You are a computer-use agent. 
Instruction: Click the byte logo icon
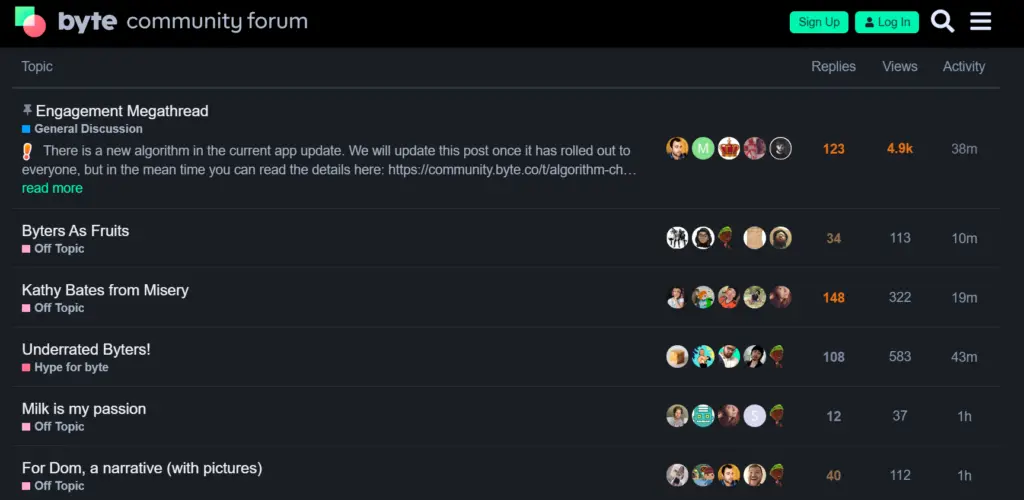tap(31, 21)
